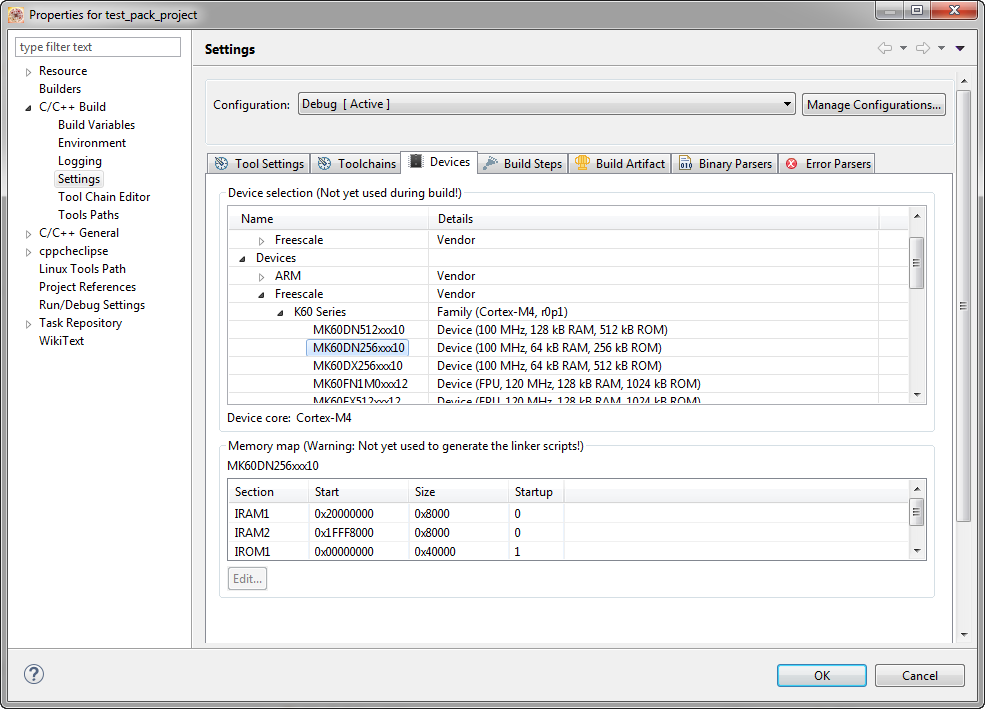Click the back navigation arrow icon
The image size is (985, 709).
point(884,48)
